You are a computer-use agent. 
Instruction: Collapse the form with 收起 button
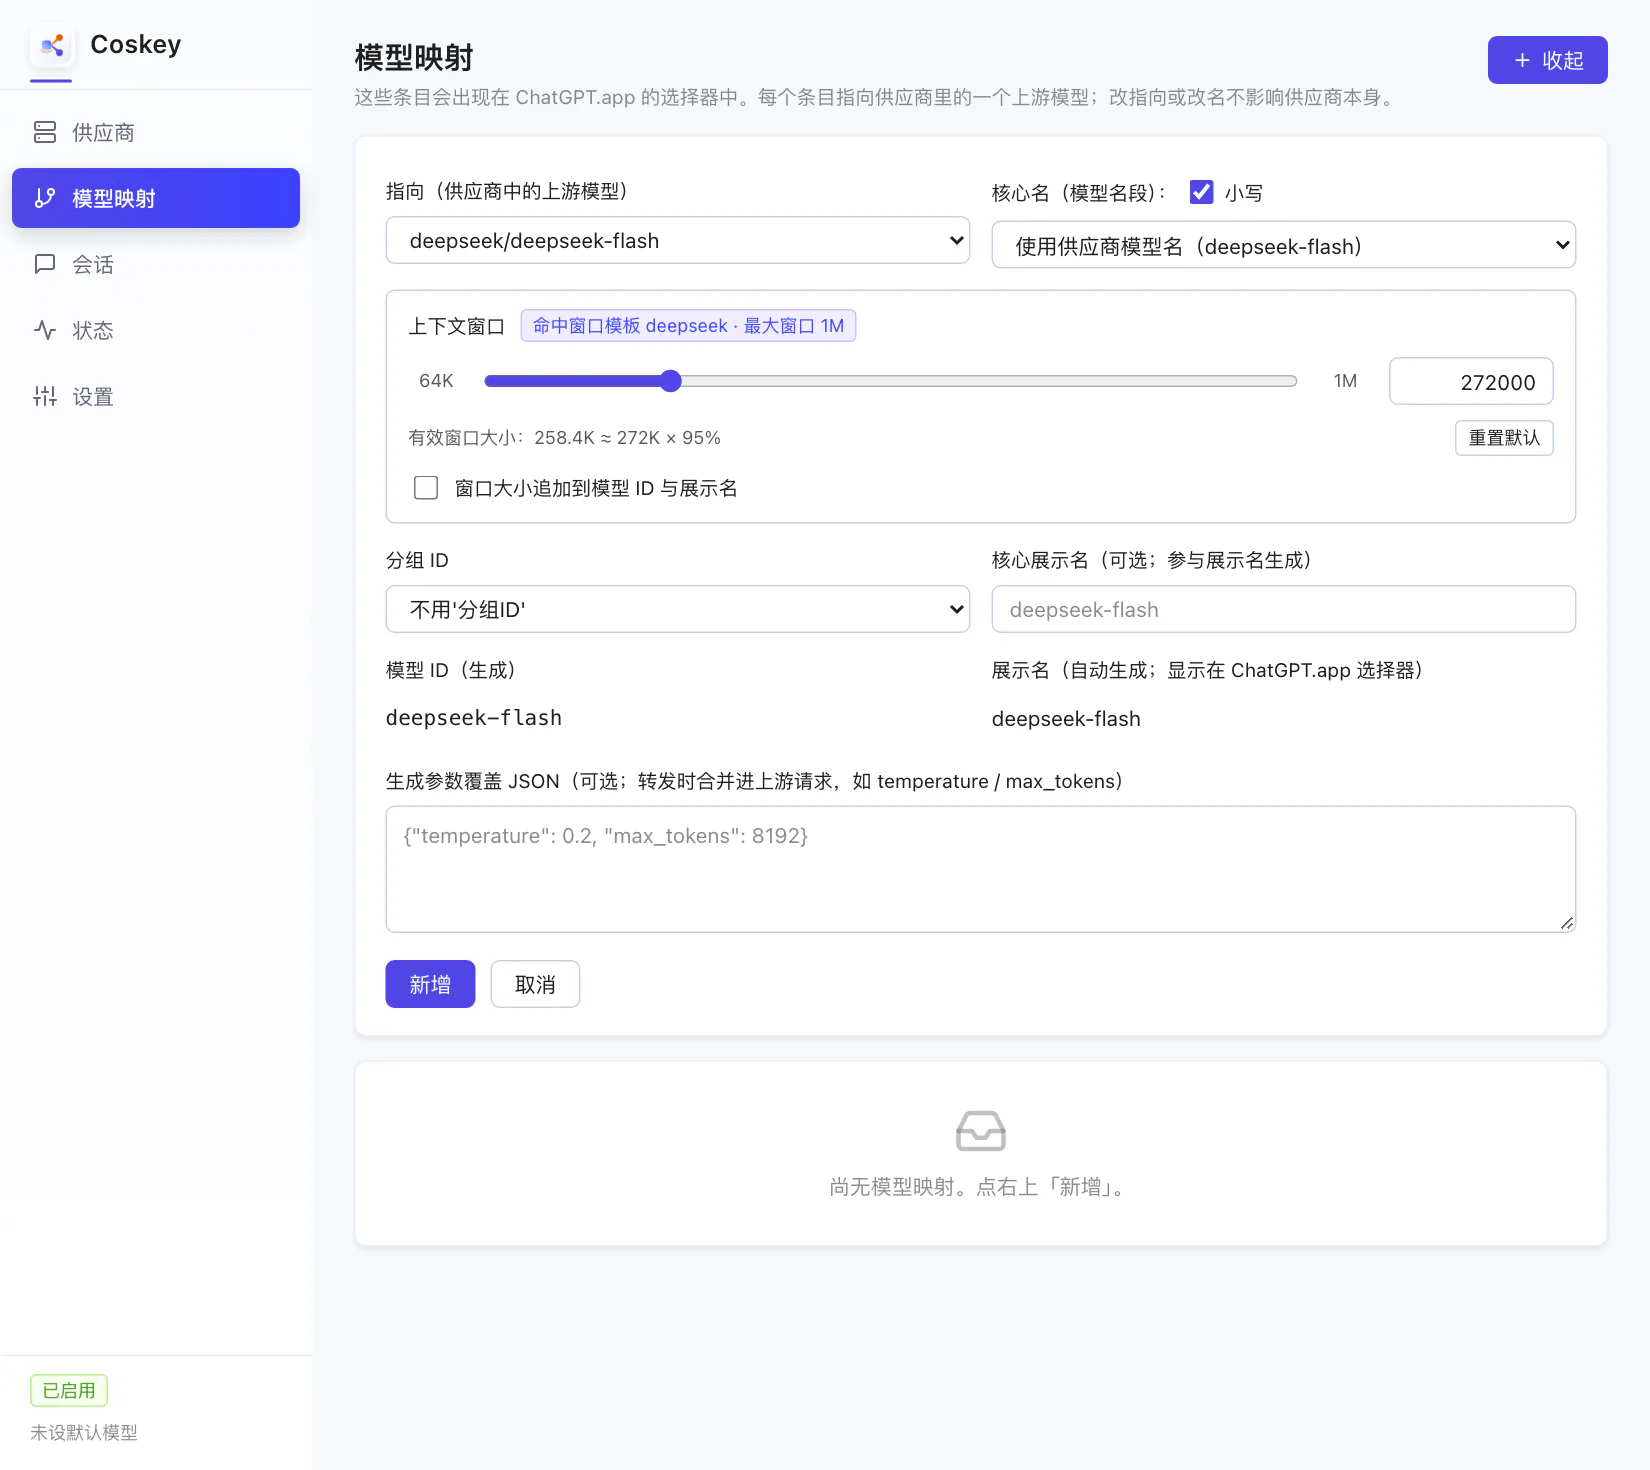tap(1547, 60)
